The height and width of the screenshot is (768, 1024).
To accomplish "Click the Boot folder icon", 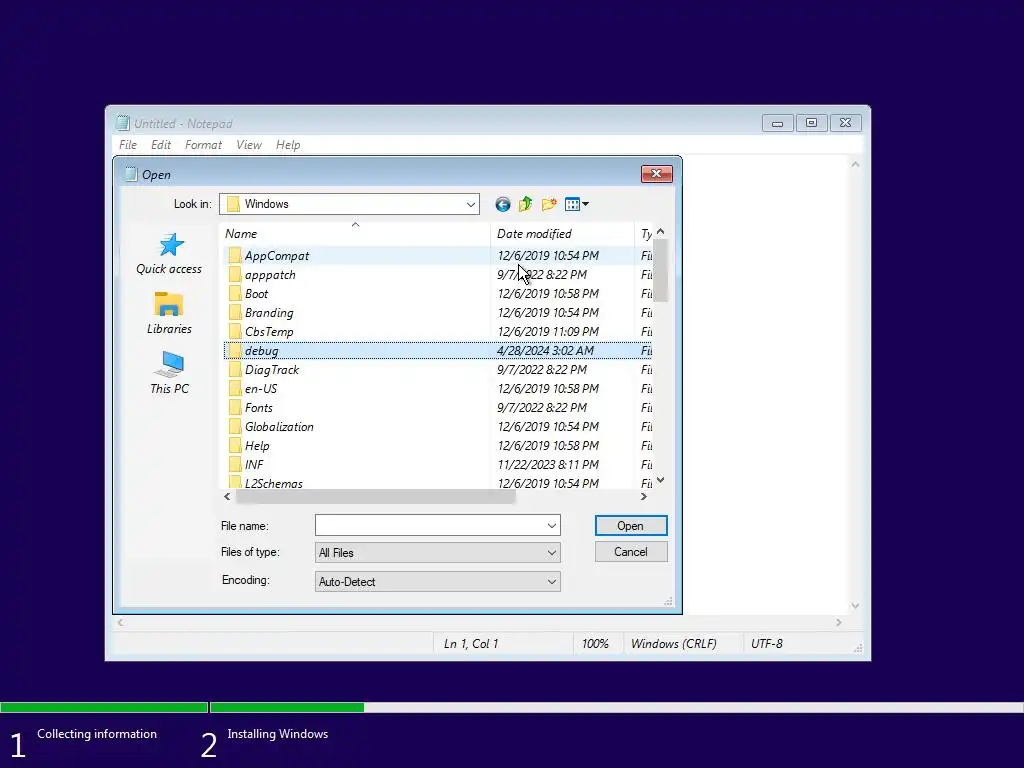I will tap(234, 294).
